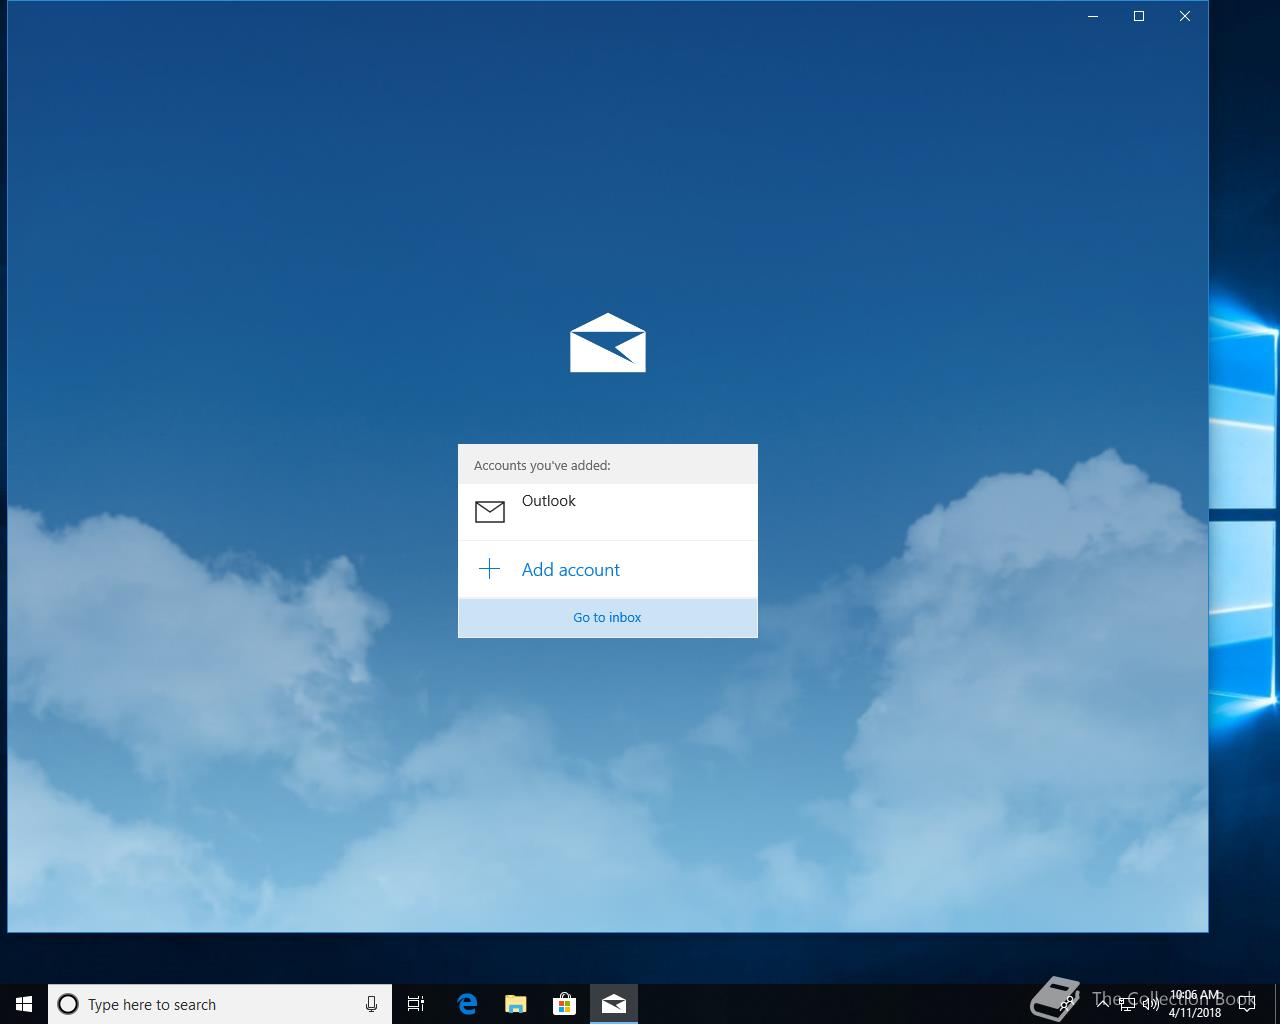Click the microphone icon in search box
The height and width of the screenshot is (1024, 1280).
(371, 1004)
